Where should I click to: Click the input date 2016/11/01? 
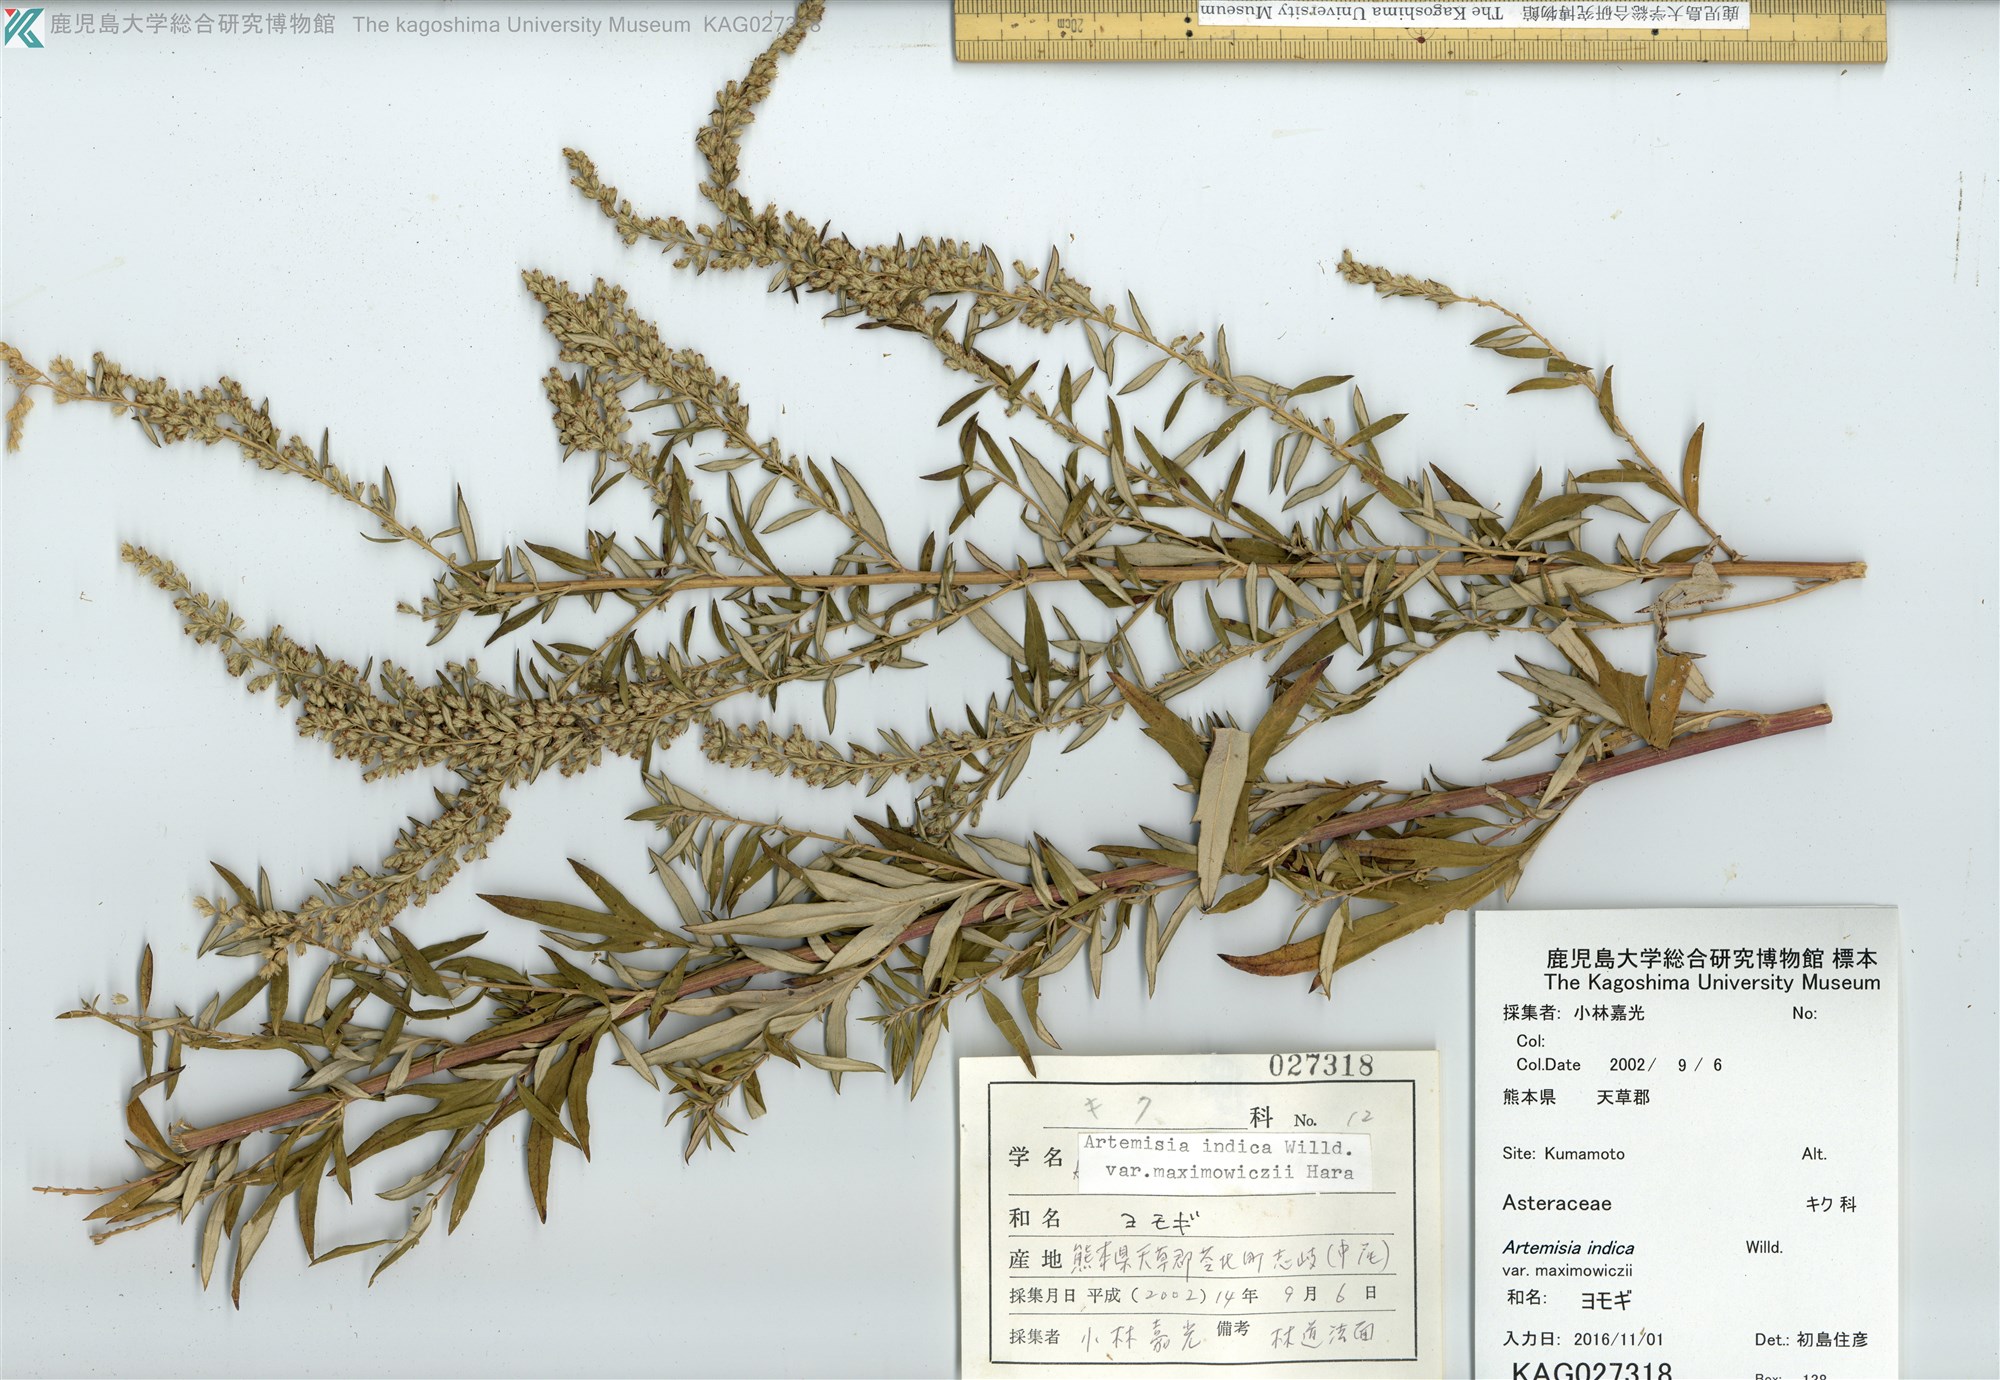pos(1618,1339)
